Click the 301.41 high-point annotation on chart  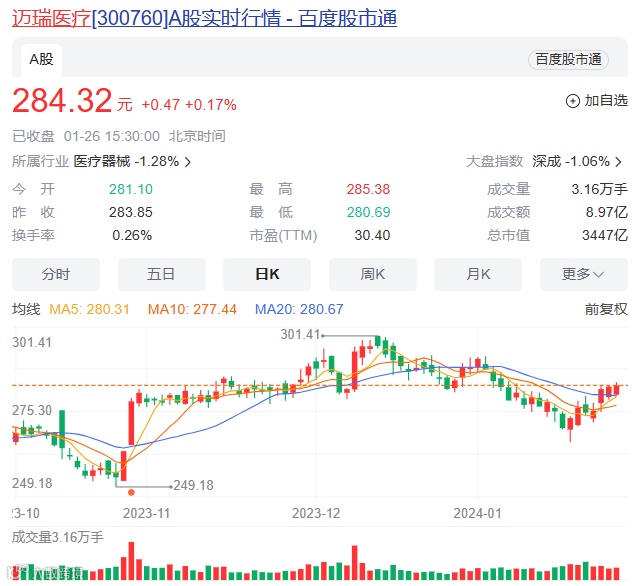click(300, 334)
